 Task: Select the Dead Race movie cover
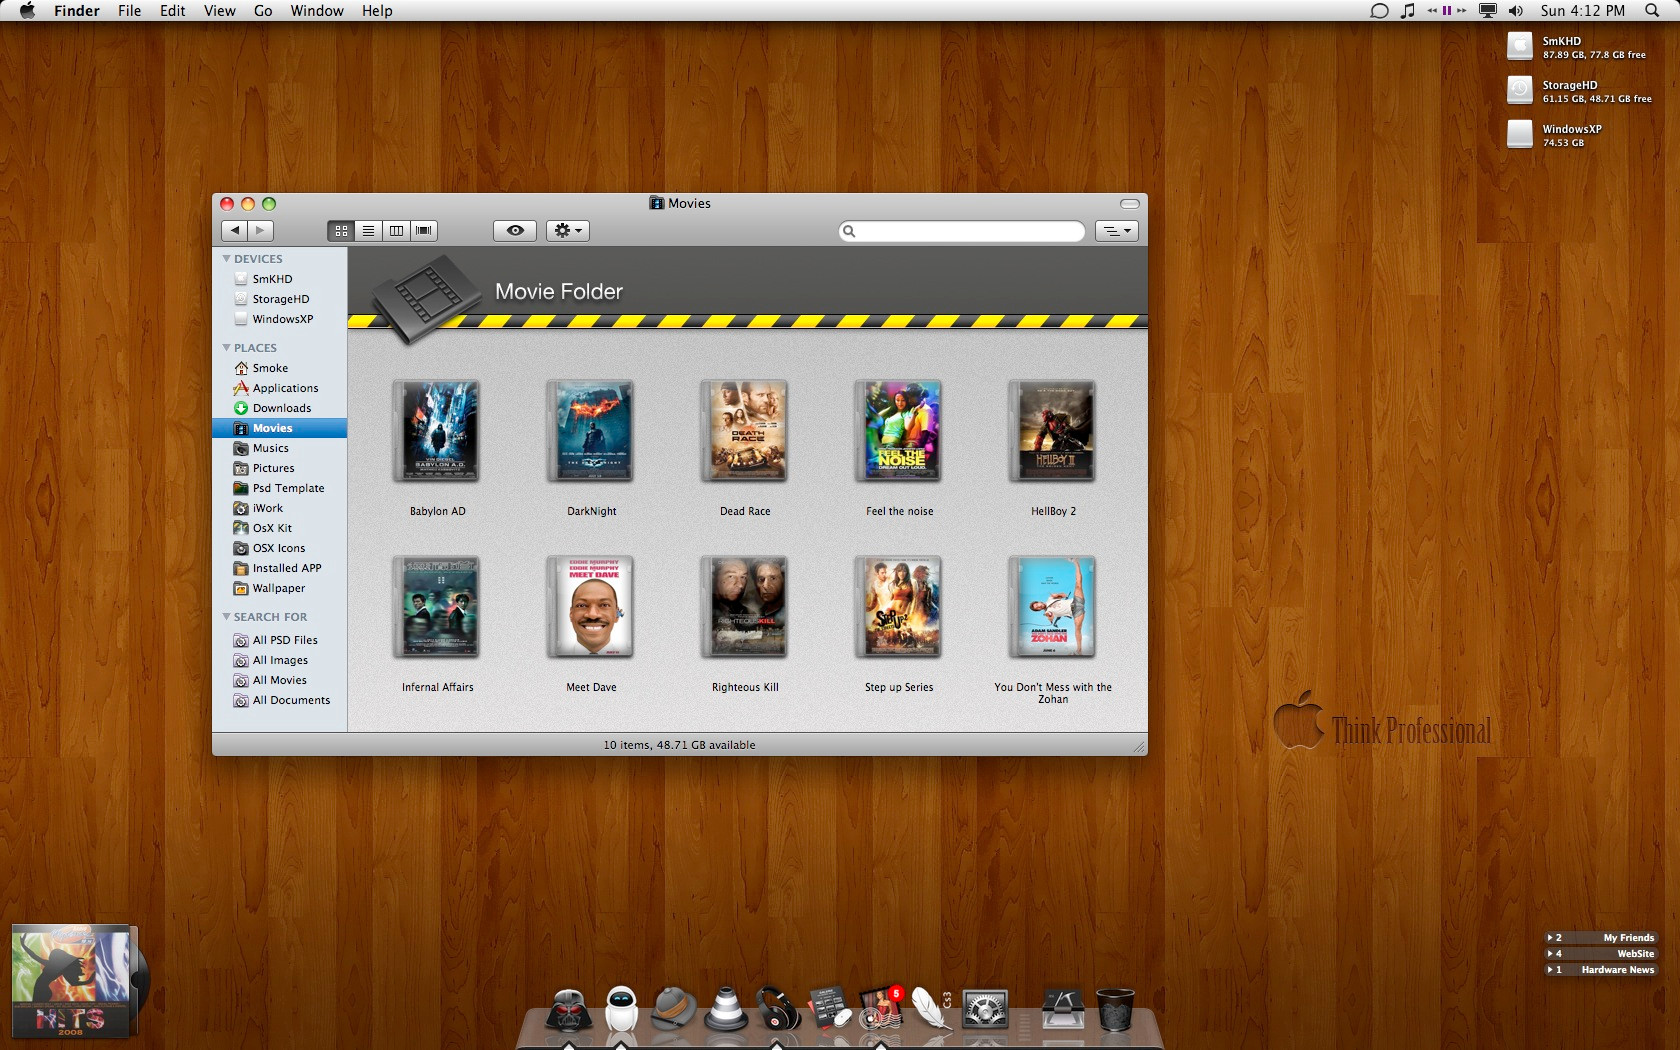tap(745, 431)
